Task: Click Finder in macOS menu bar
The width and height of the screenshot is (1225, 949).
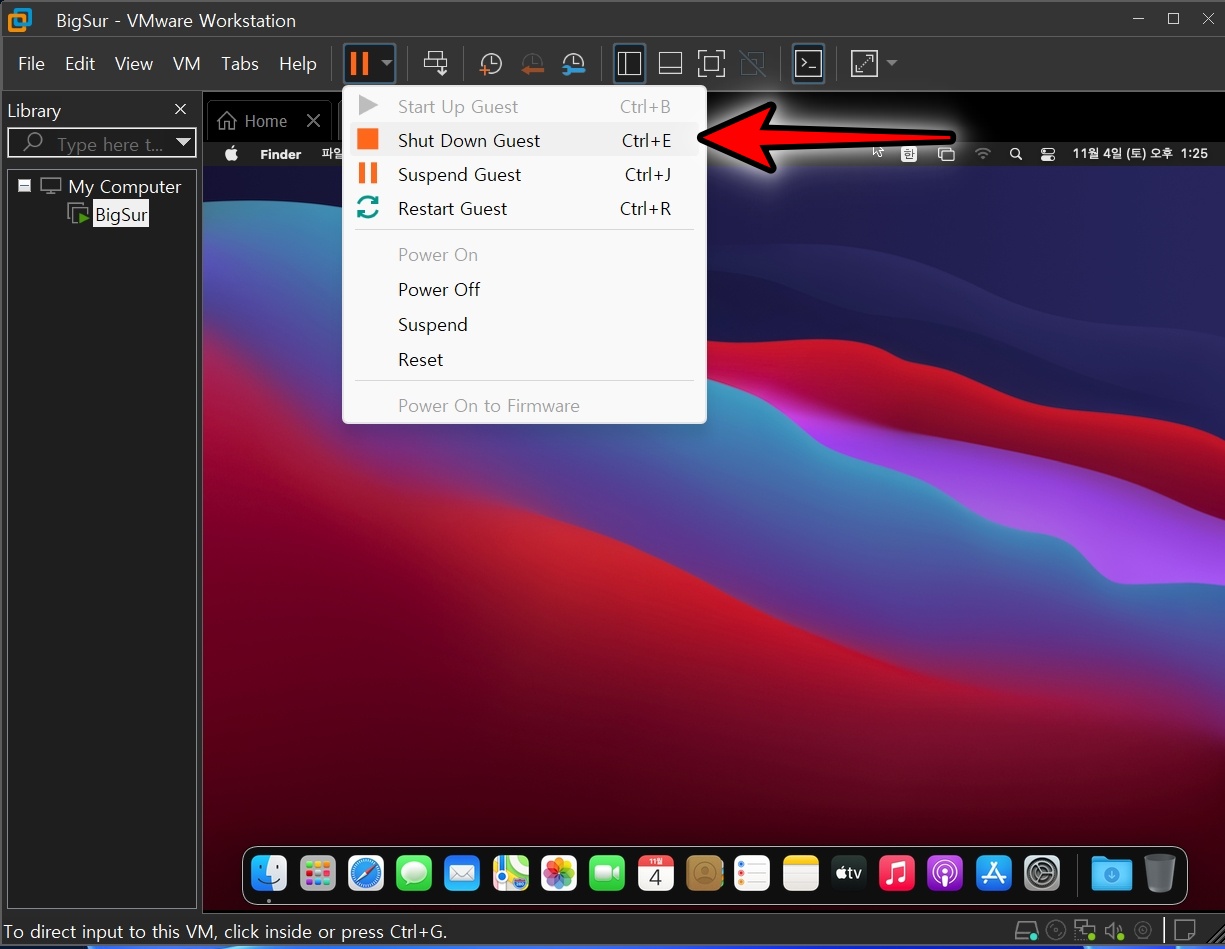Action: coord(281,154)
